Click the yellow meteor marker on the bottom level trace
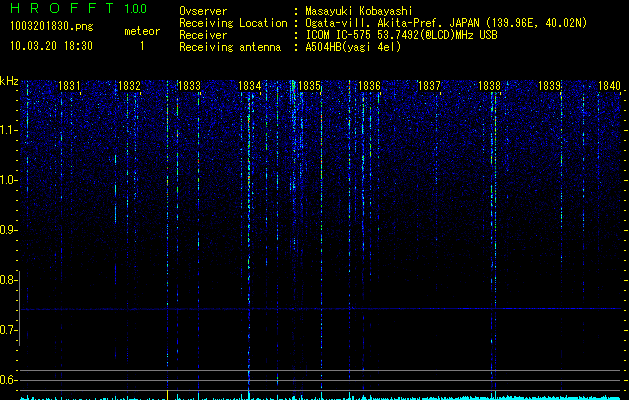Image resolution: width=629 pixels, height=400 pixels. (x=168, y=394)
